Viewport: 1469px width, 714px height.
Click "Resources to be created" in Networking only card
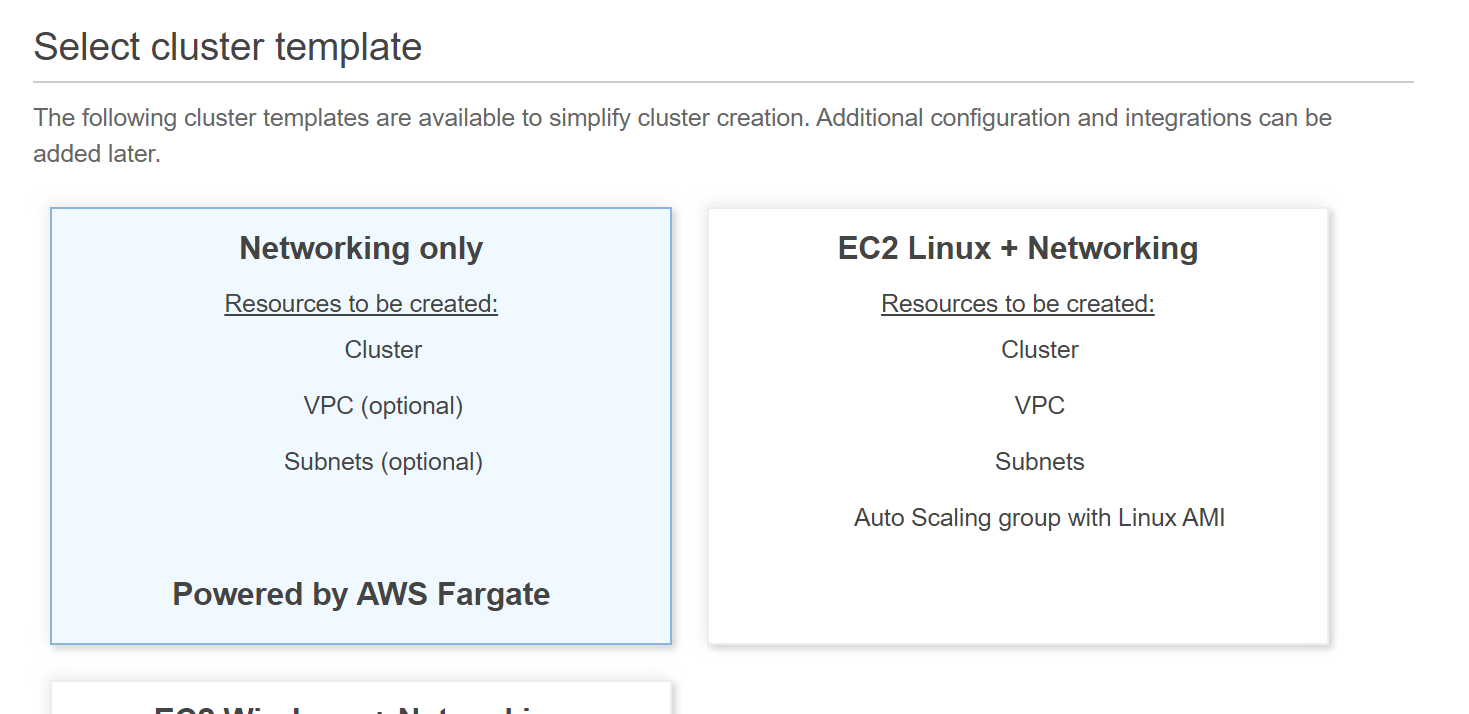(x=361, y=304)
